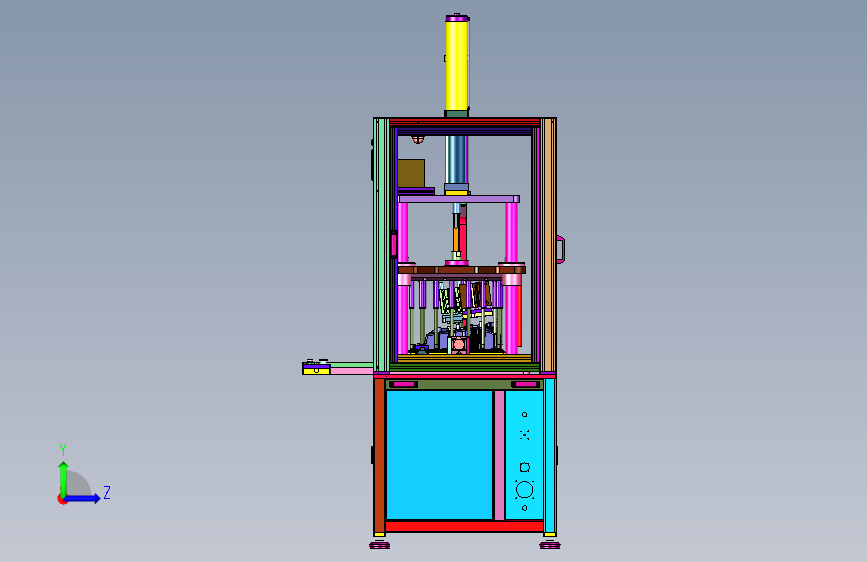Viewport: 867px width, 562px height.
Task: Click the red origin ball of the triad
Action: (62, 499)
